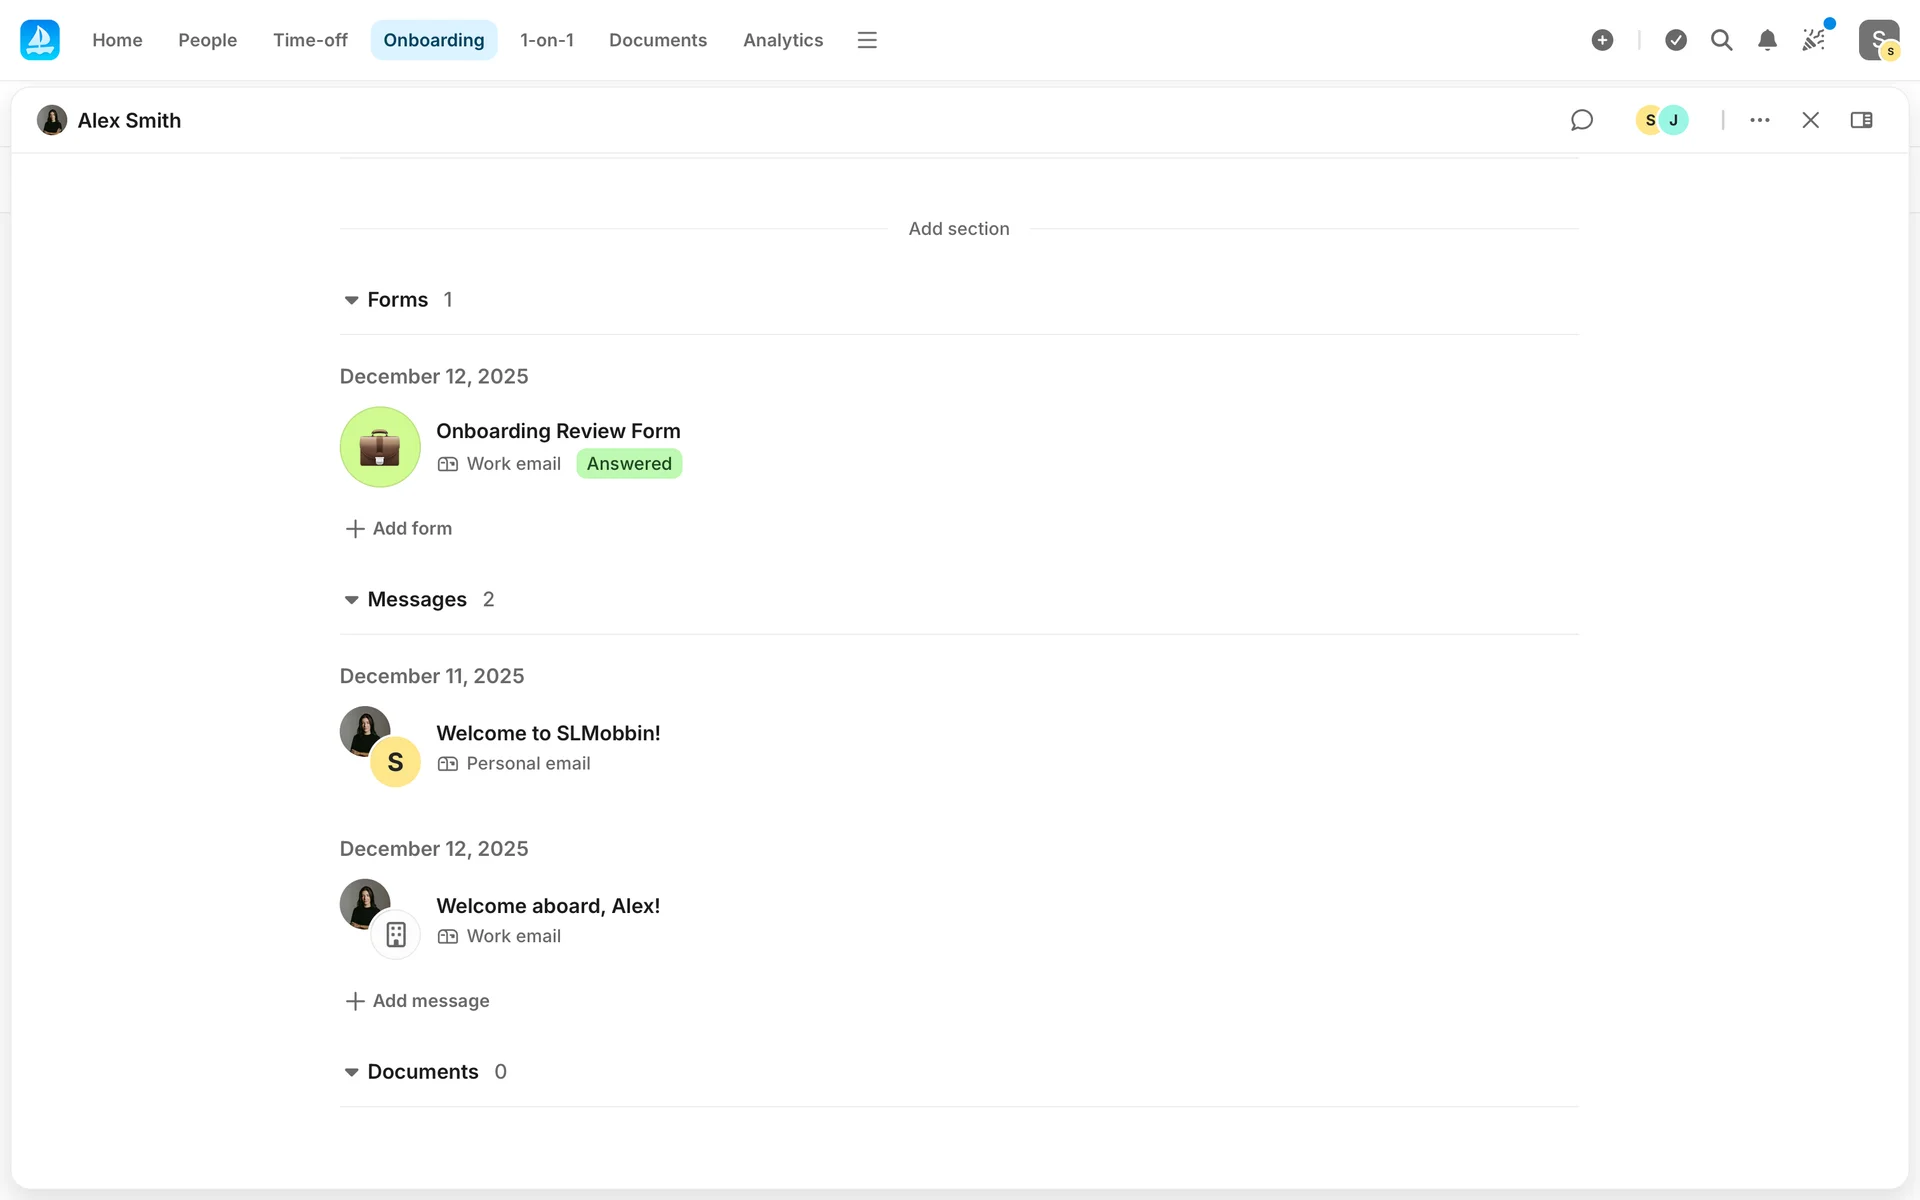Collapse the Messages section
Screen dimensions: 1920x1200
pyautogui.click(x=351, y=600)
